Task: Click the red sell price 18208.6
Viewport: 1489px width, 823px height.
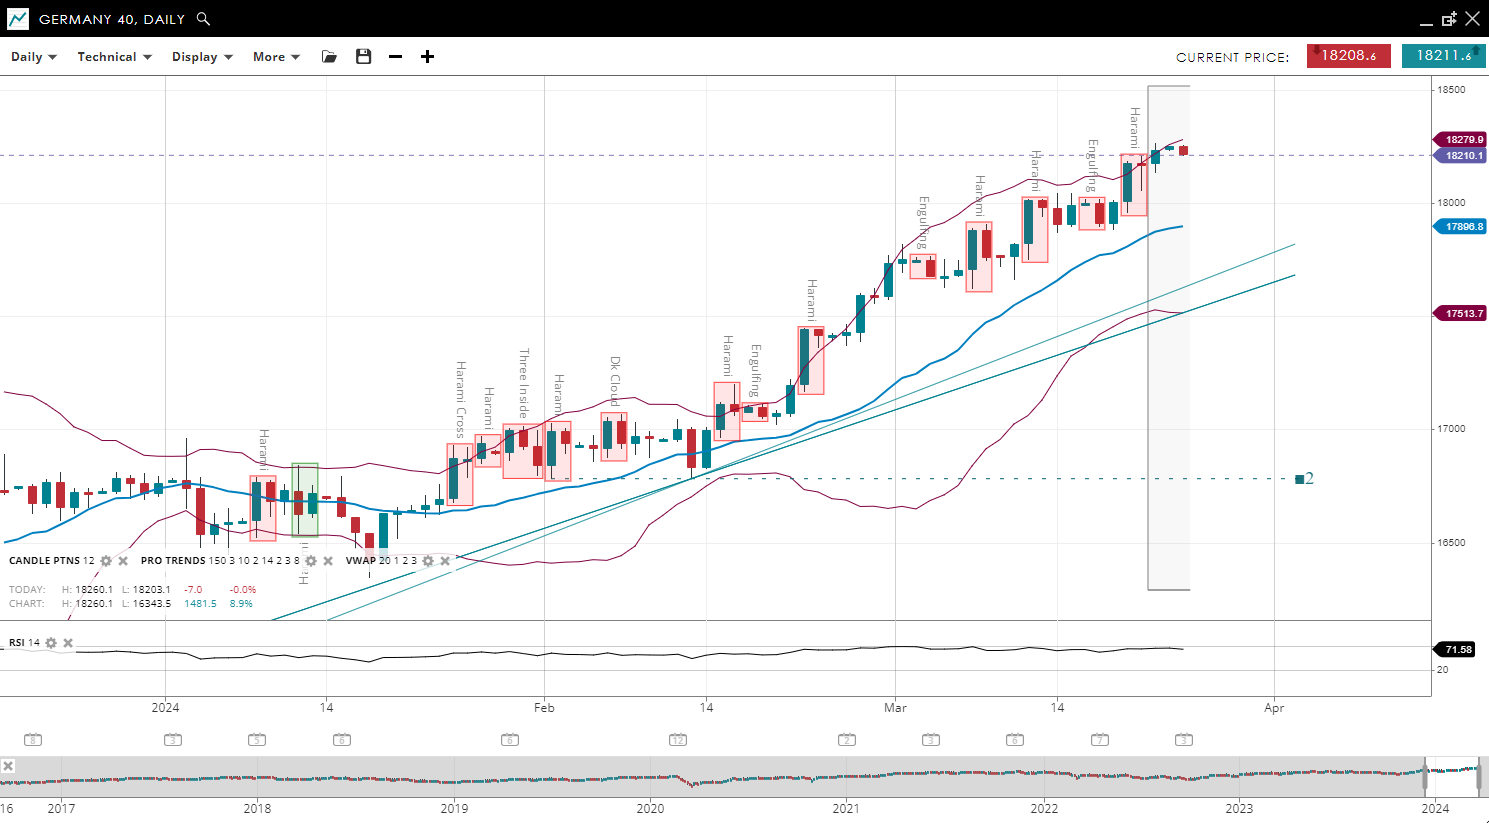Action: [x=1347, y=56]
